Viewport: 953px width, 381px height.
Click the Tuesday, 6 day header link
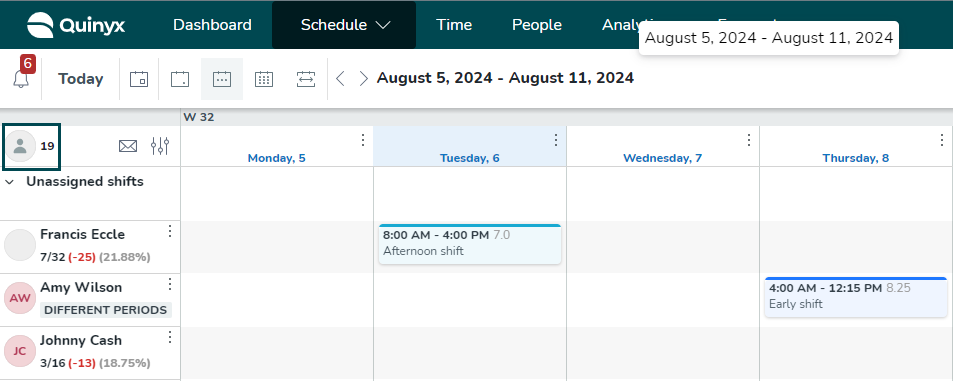470,158
